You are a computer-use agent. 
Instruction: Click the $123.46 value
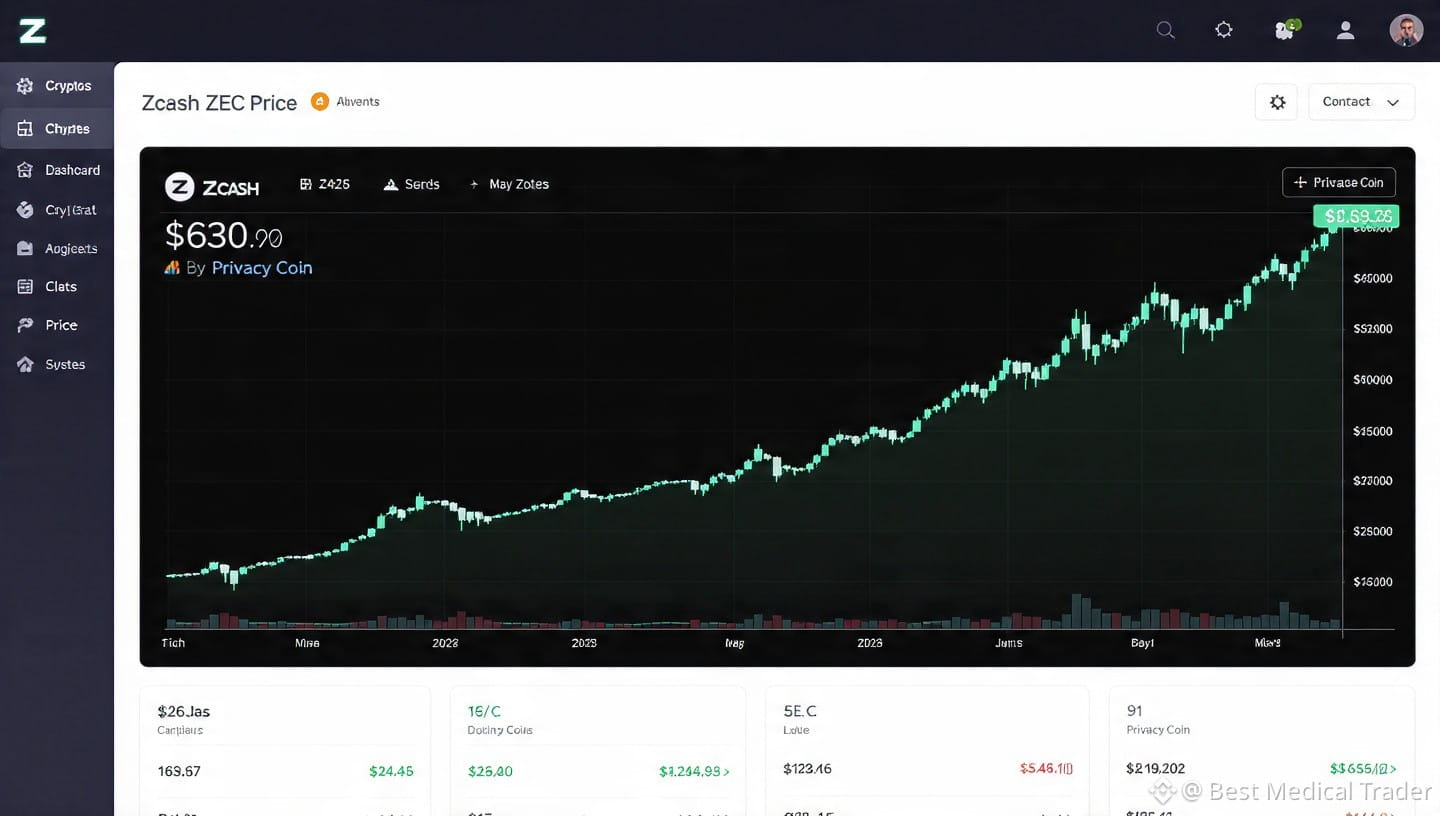[807, 769]
